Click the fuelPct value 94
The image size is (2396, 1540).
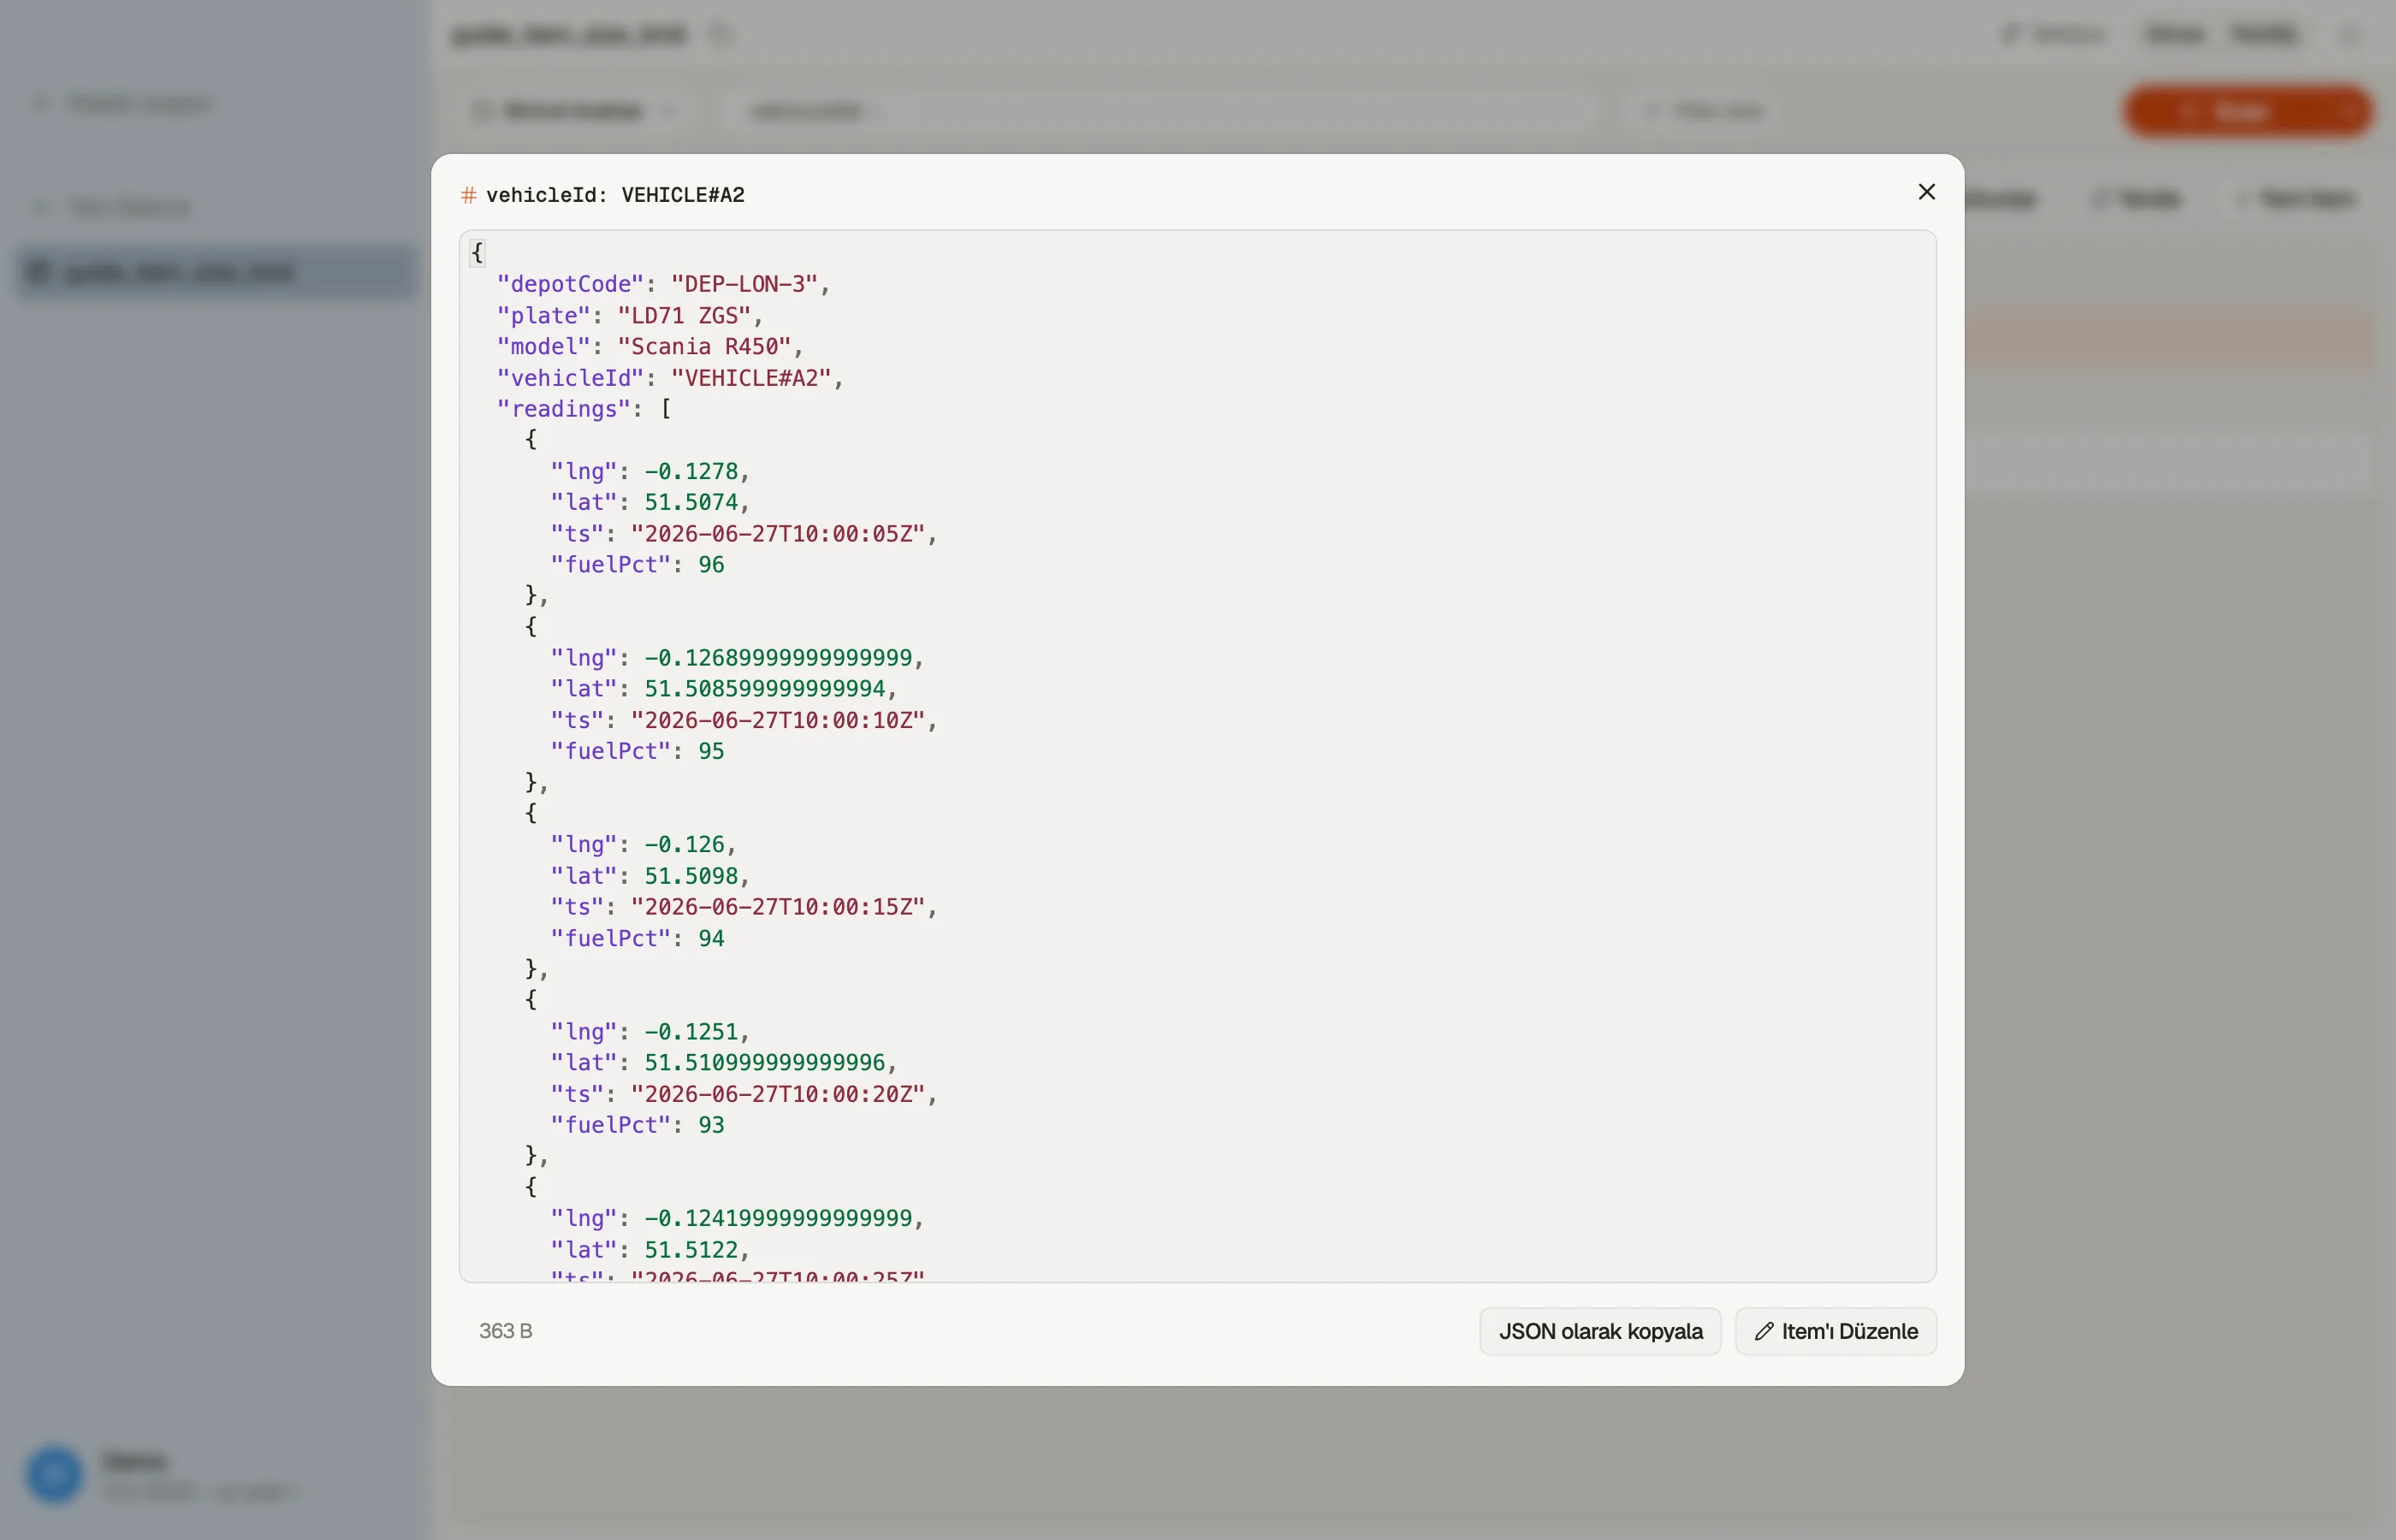(711, 938)
